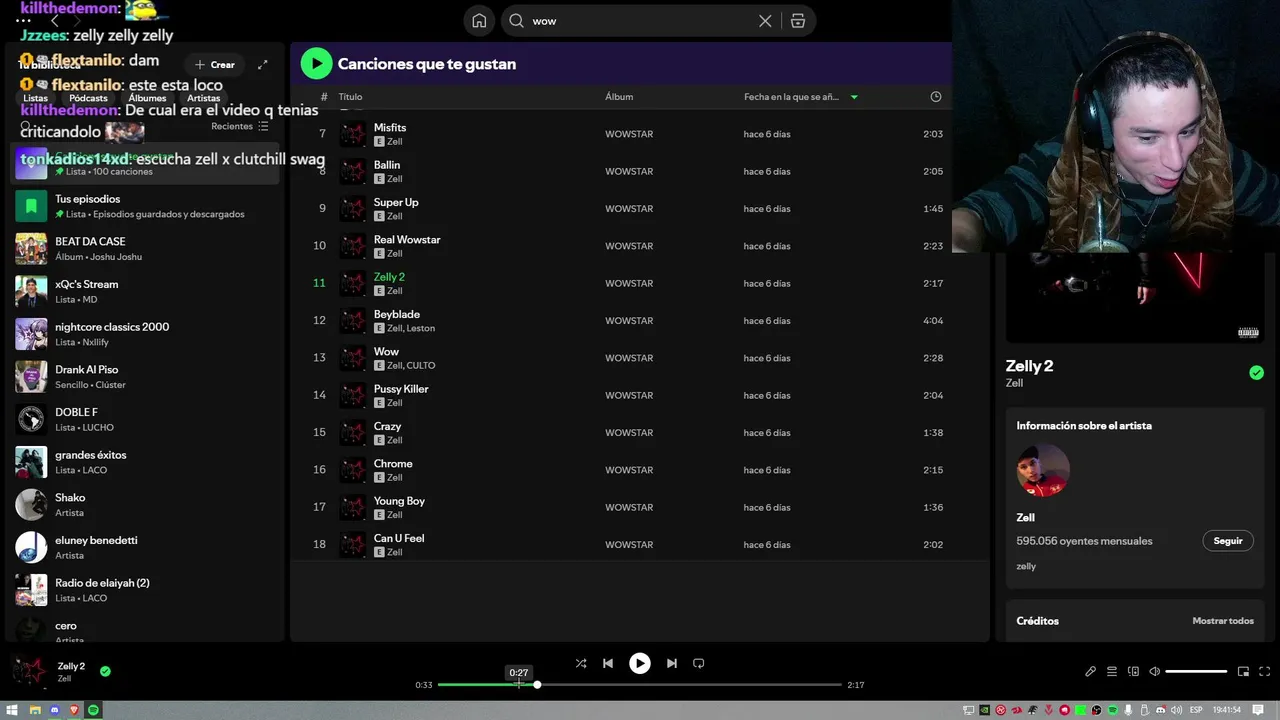Open nightcore classics 2000 playlist

[145, 334]
